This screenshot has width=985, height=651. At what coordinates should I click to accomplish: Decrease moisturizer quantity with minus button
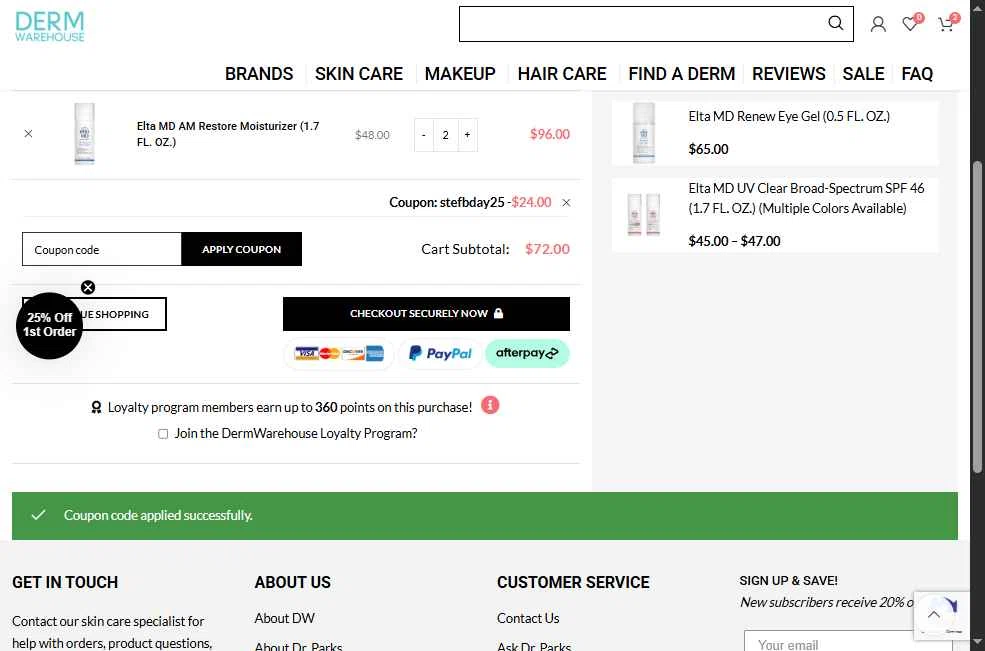pos(424,135)
